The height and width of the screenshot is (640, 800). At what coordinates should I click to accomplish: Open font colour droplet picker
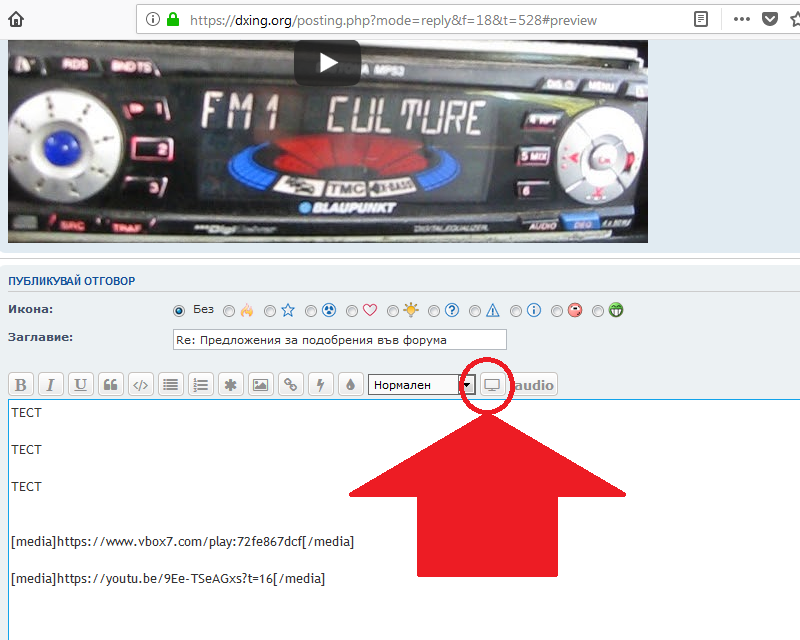[351, 384]
